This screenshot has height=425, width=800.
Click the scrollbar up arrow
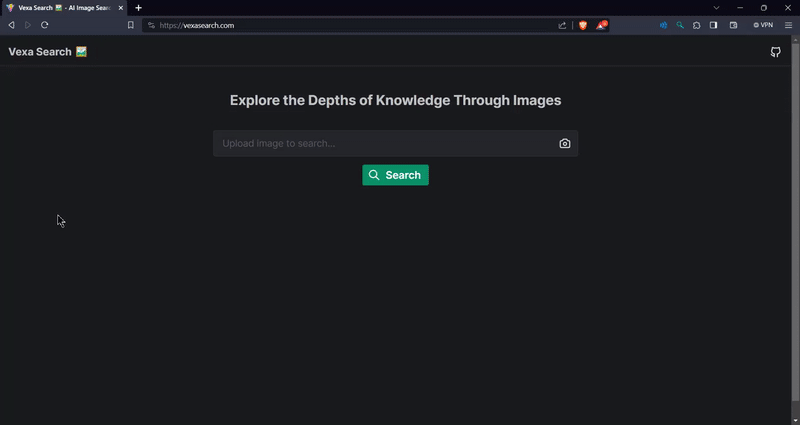(795, 39)
